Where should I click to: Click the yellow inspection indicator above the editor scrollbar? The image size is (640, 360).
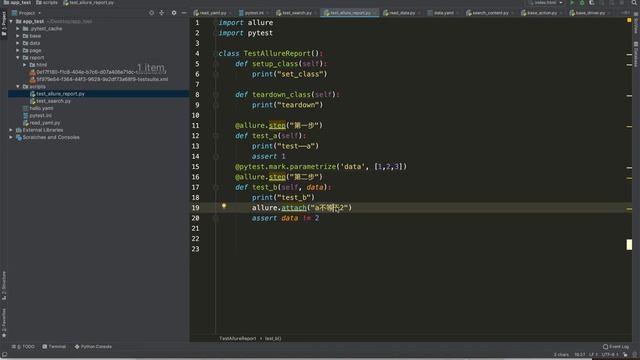629,20
